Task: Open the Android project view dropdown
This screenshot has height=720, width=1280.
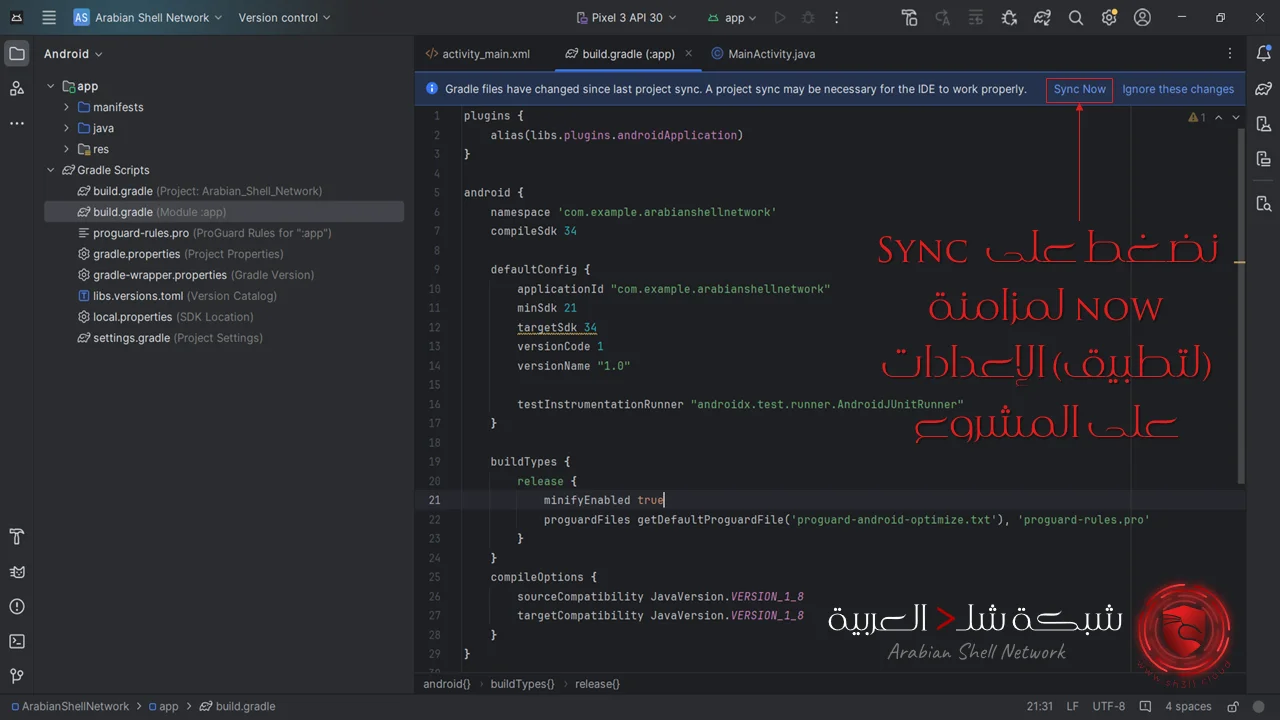Action: click(73, 54)
